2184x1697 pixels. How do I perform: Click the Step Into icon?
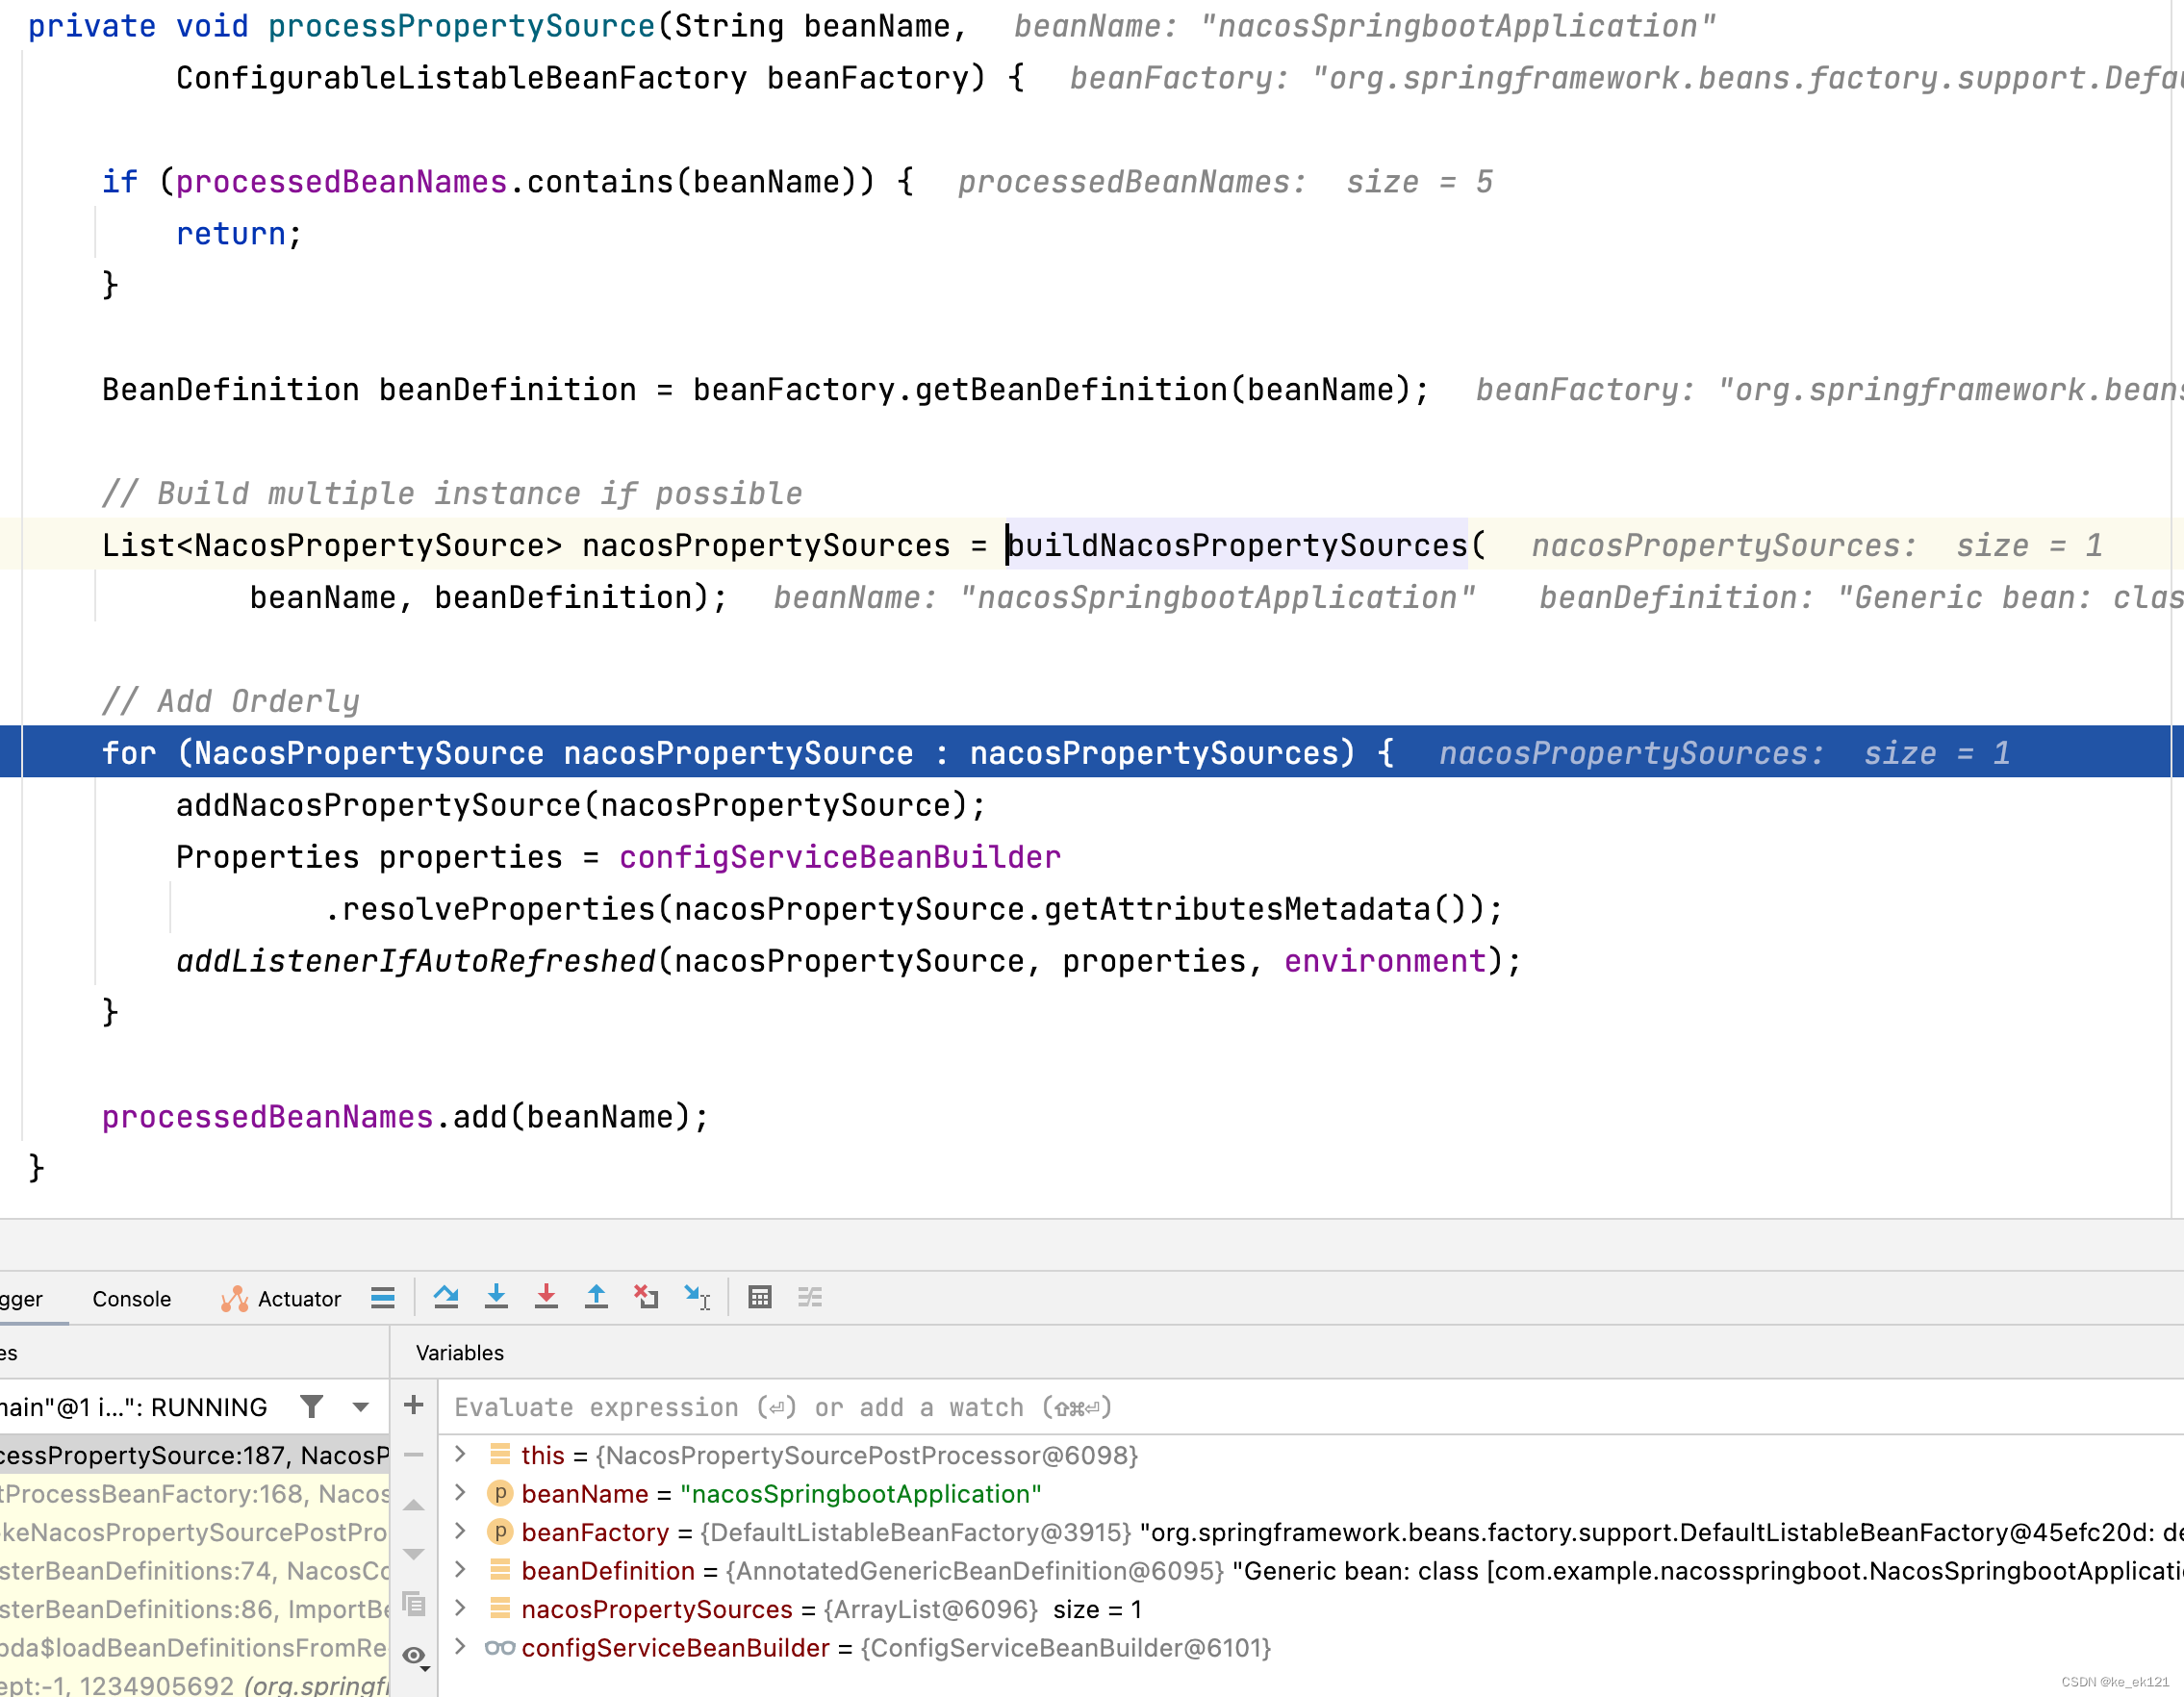496,1297
